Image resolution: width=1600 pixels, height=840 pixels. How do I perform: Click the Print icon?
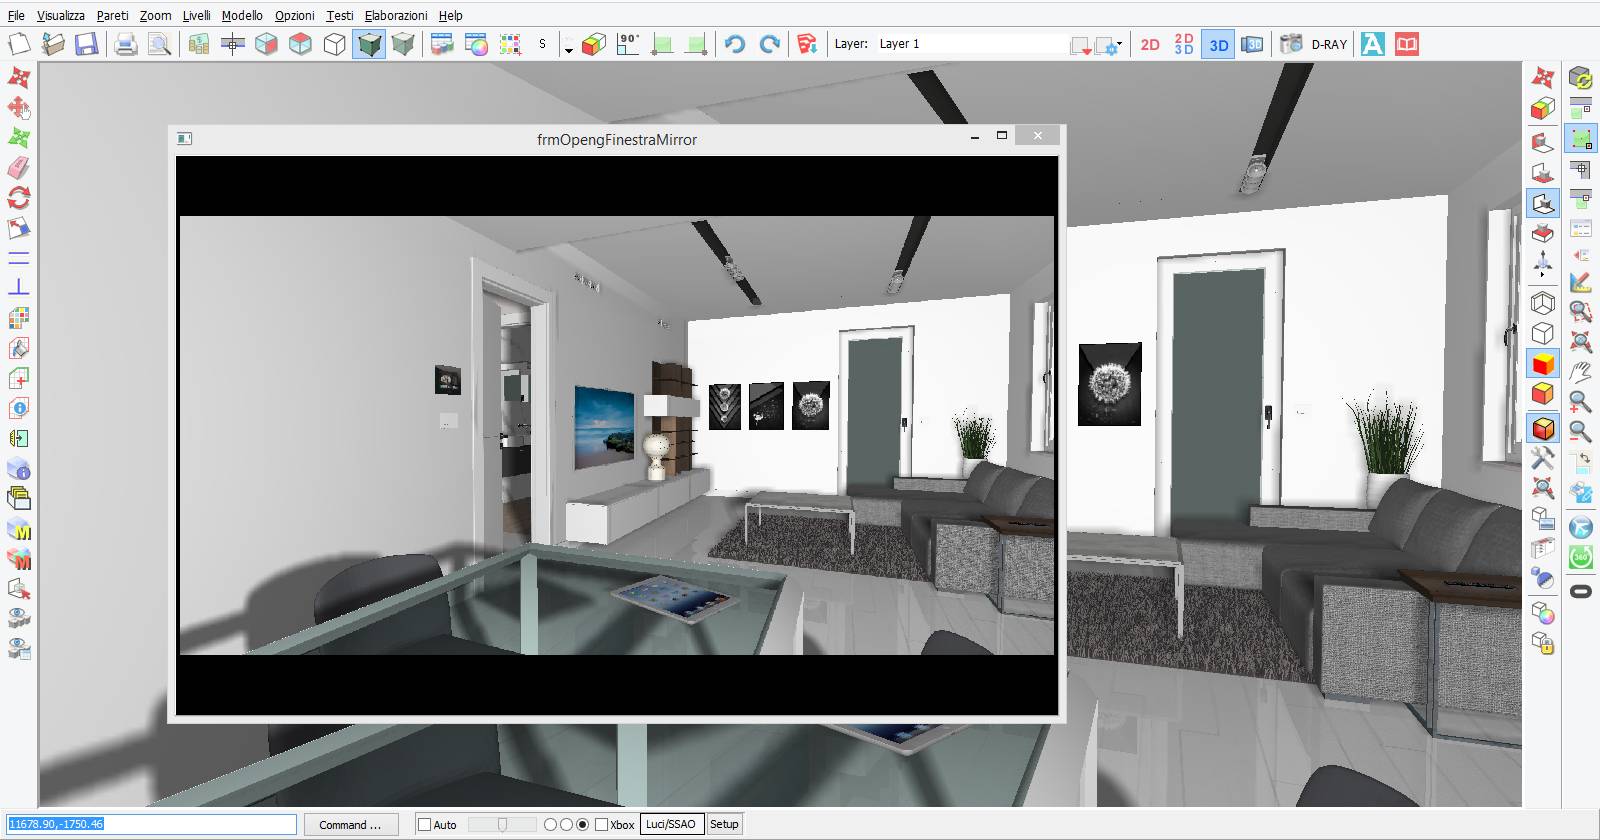pyautogui.click(x=125, y=44)
